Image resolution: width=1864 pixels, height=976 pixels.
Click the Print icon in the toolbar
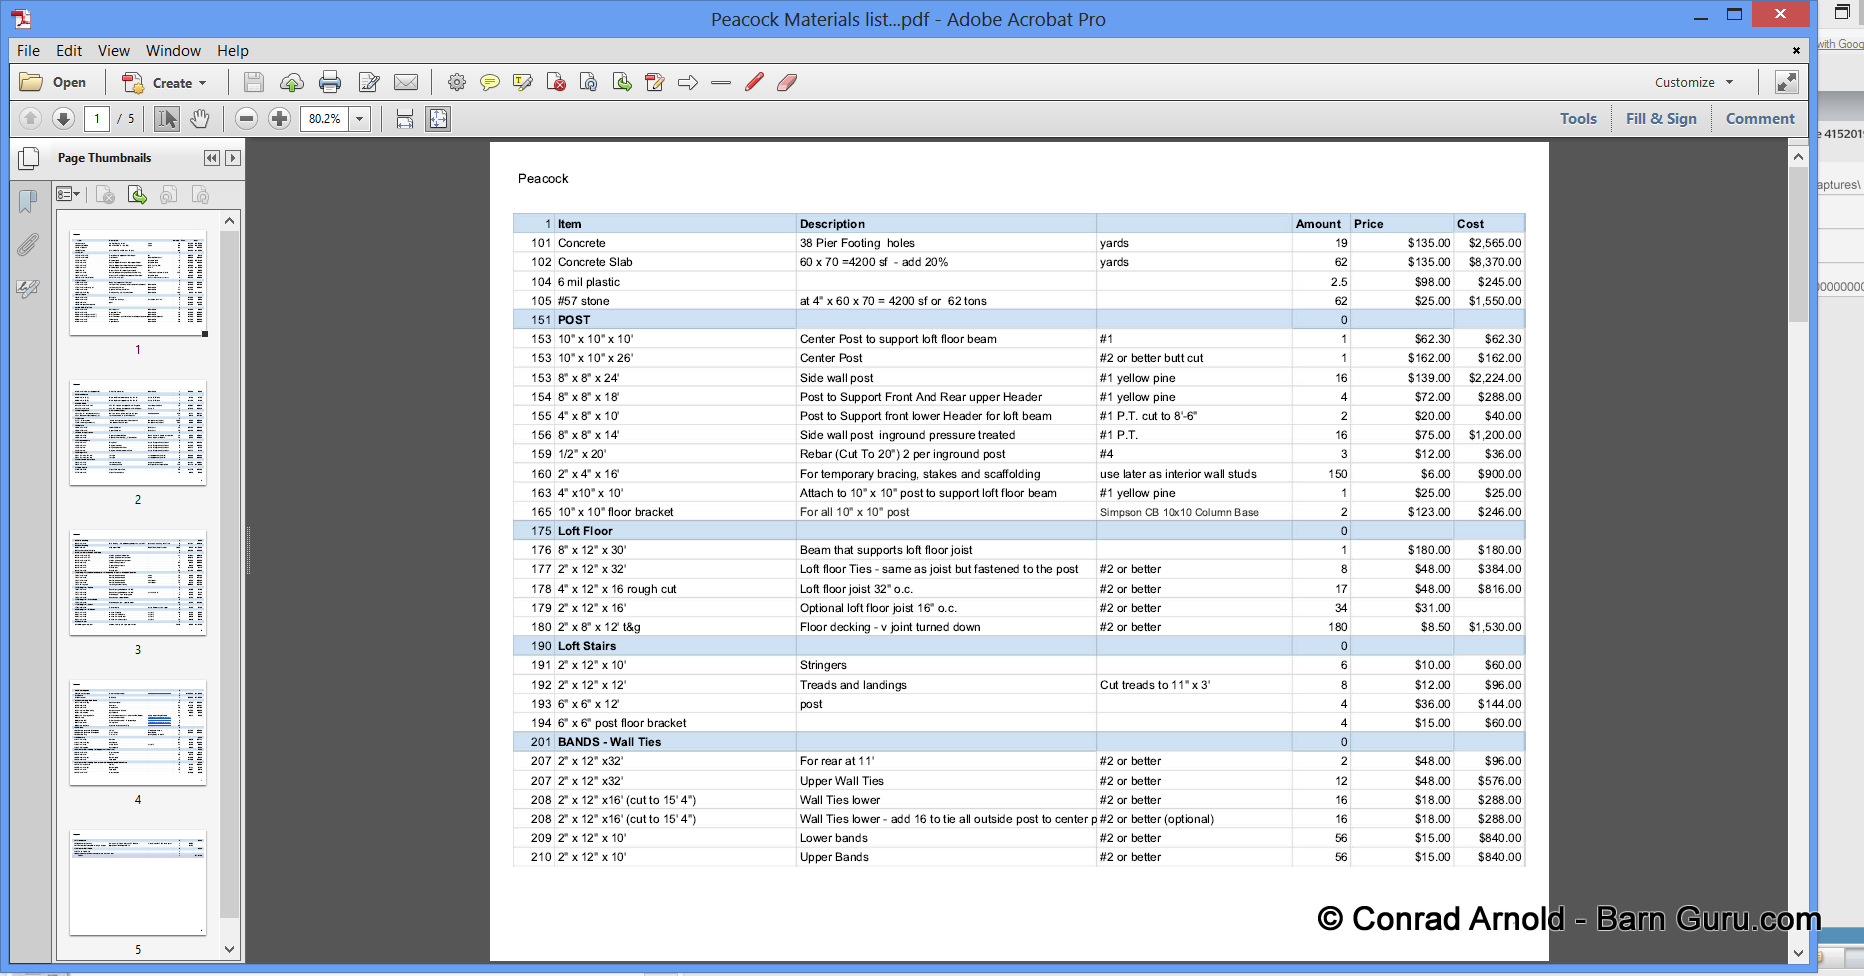[x=330, y=83]
